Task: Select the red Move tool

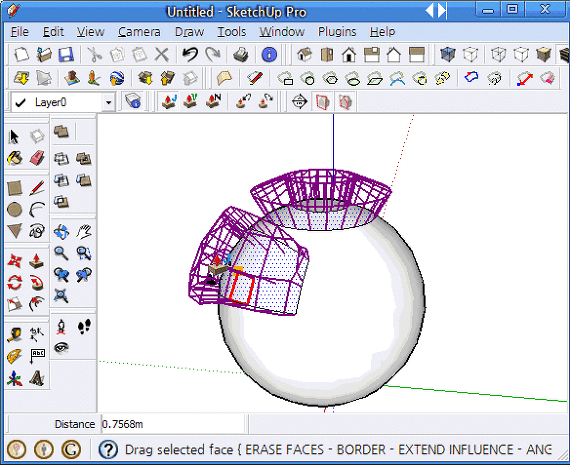Action: [x=15, y=261]
